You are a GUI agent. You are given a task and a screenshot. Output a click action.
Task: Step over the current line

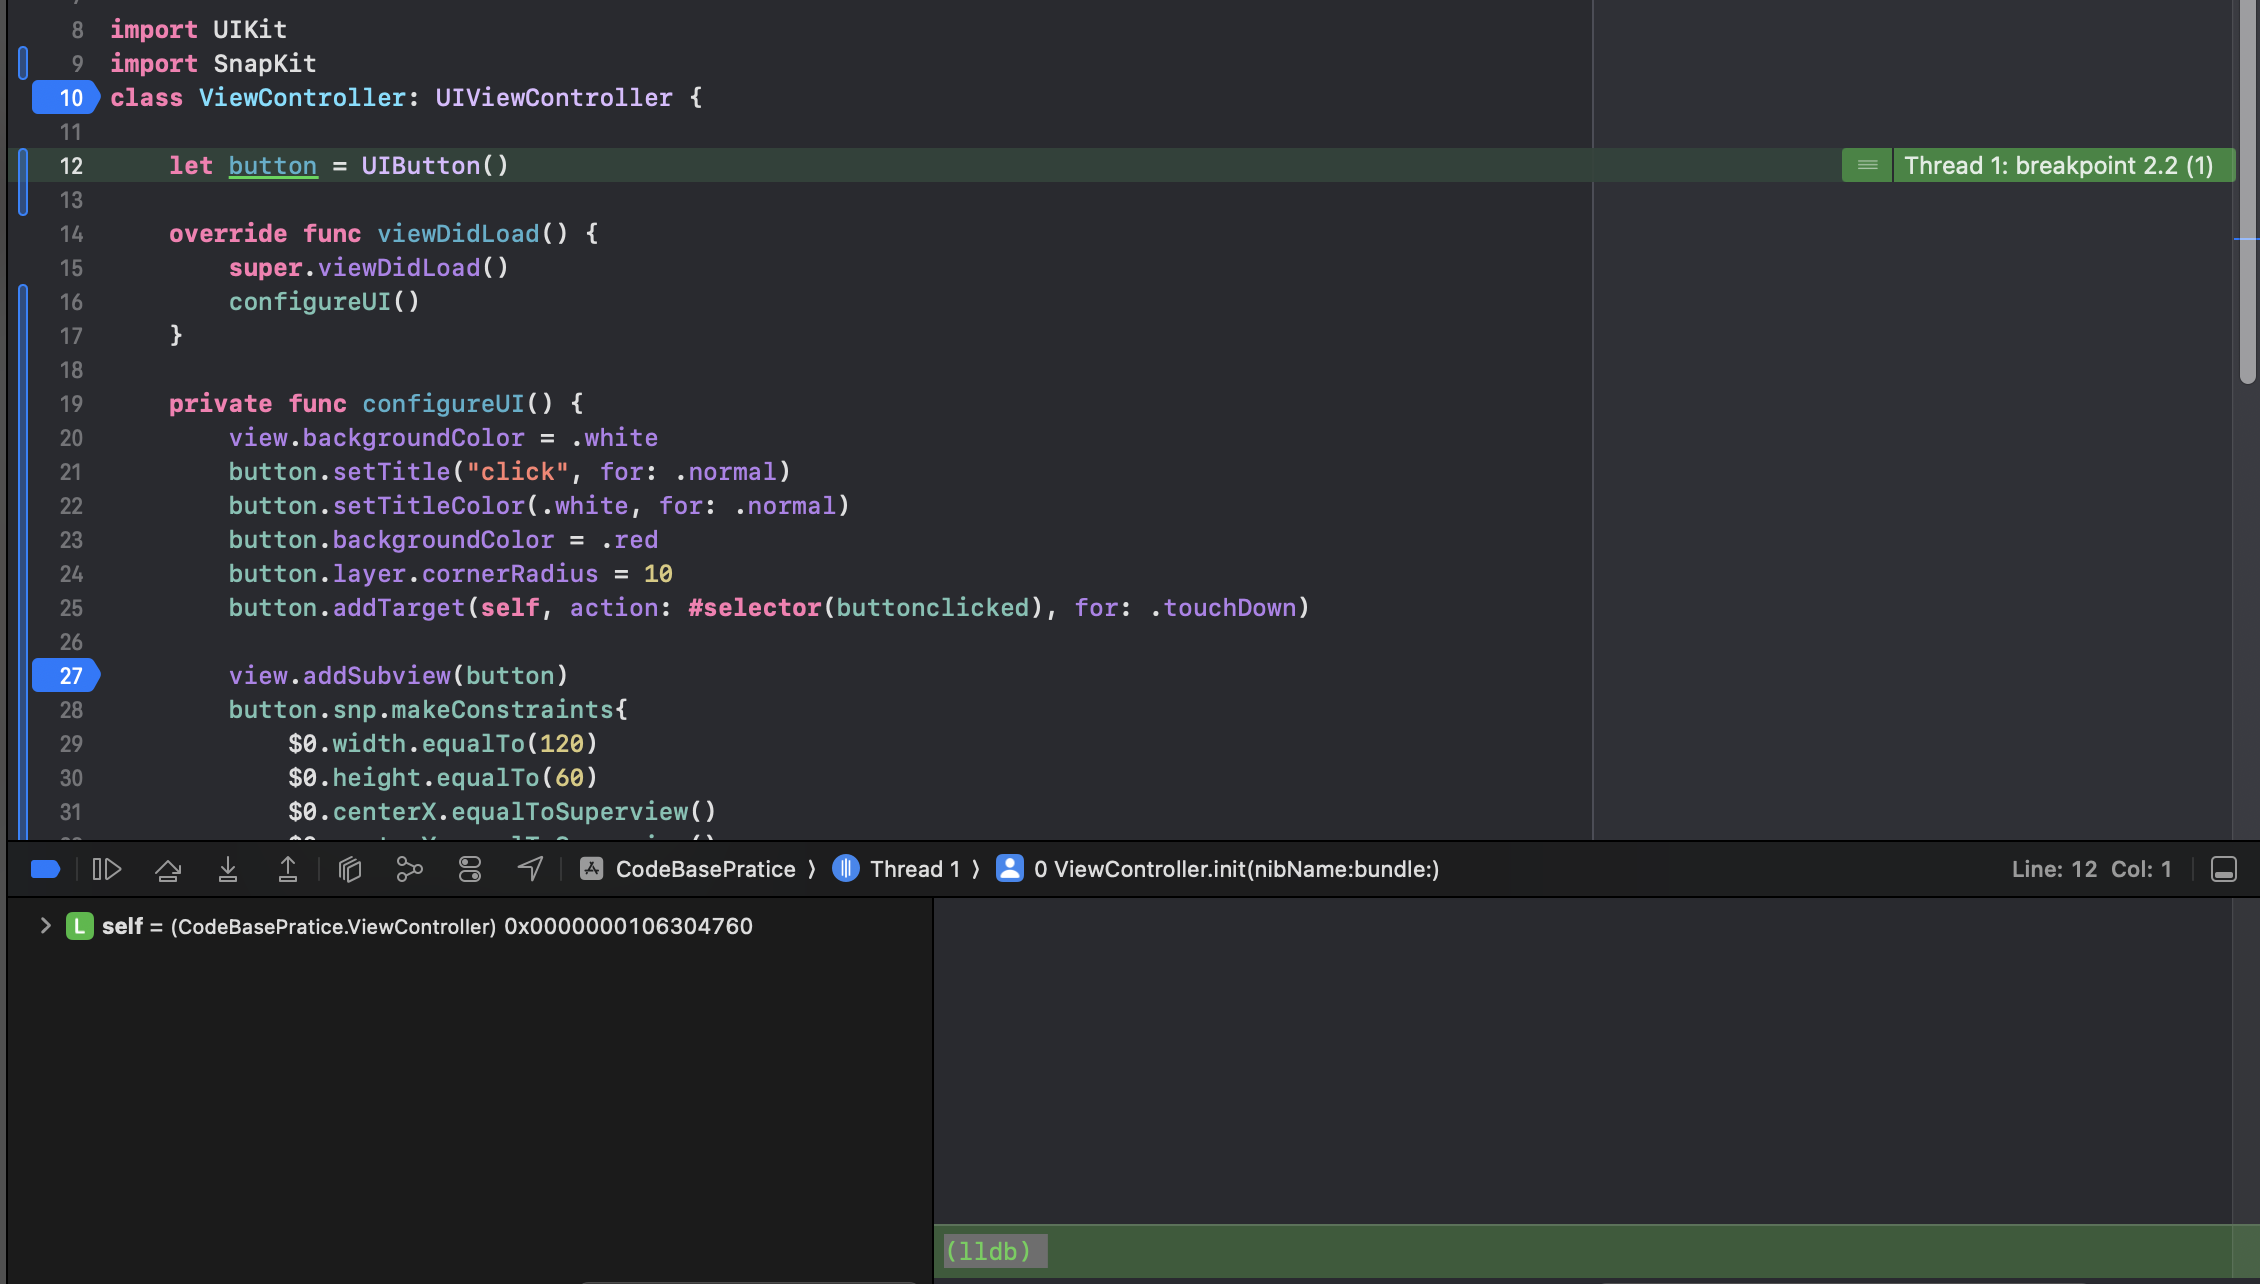pos(168,869)
